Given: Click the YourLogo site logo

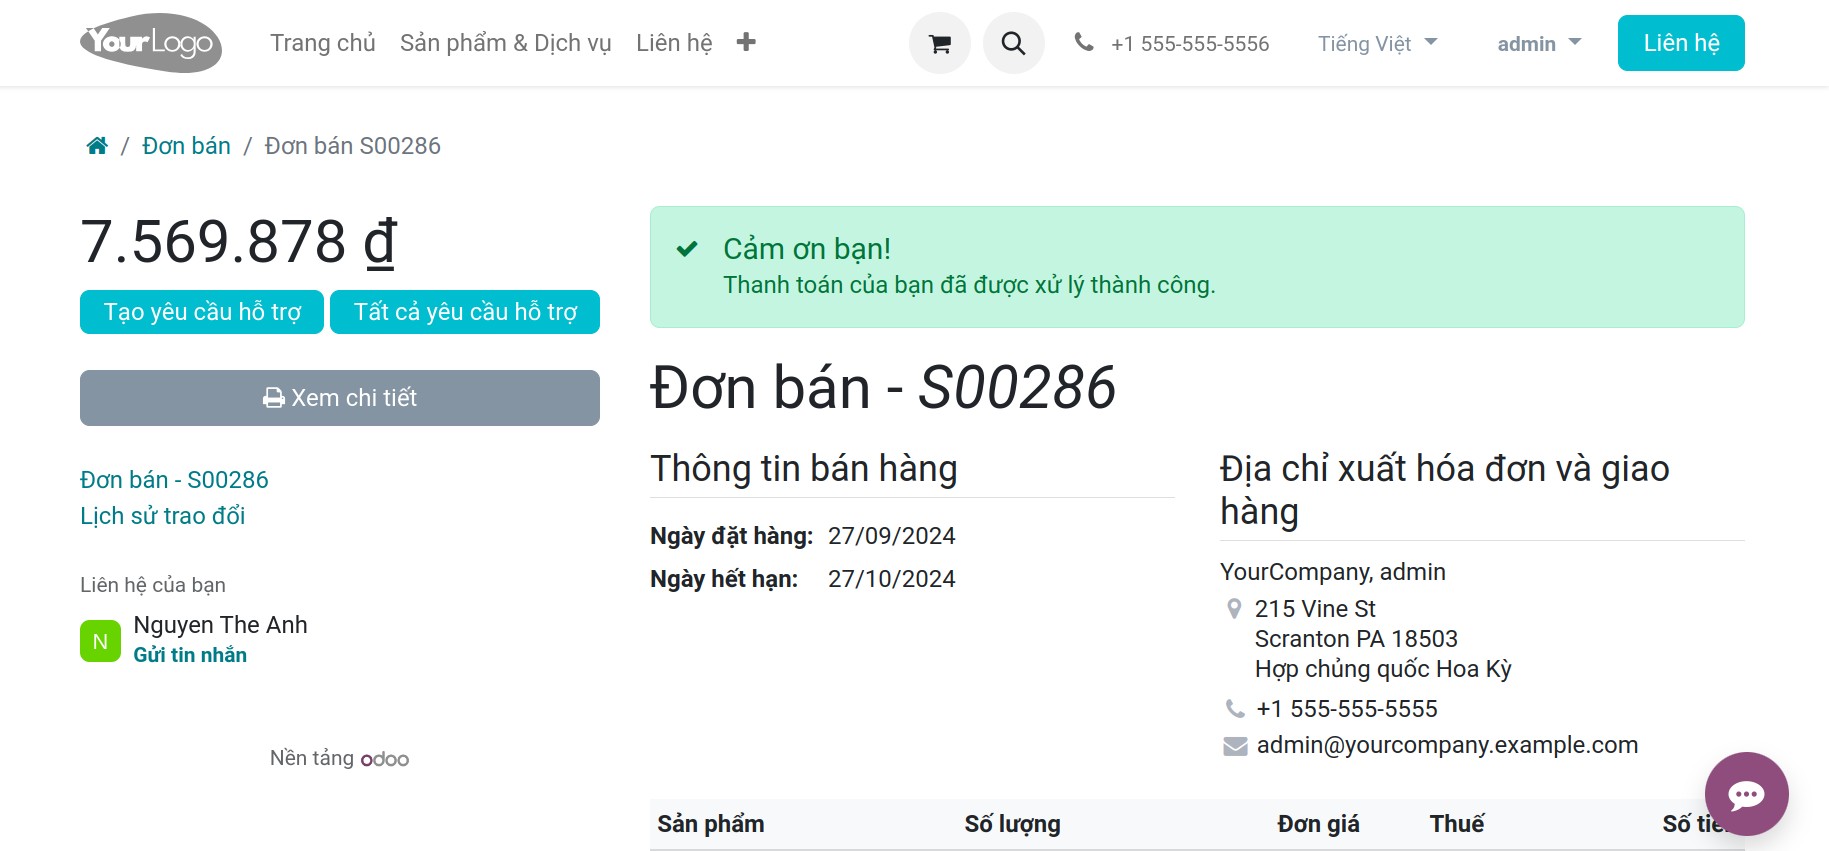Looking at the screenshot, I should click(151, 43).
